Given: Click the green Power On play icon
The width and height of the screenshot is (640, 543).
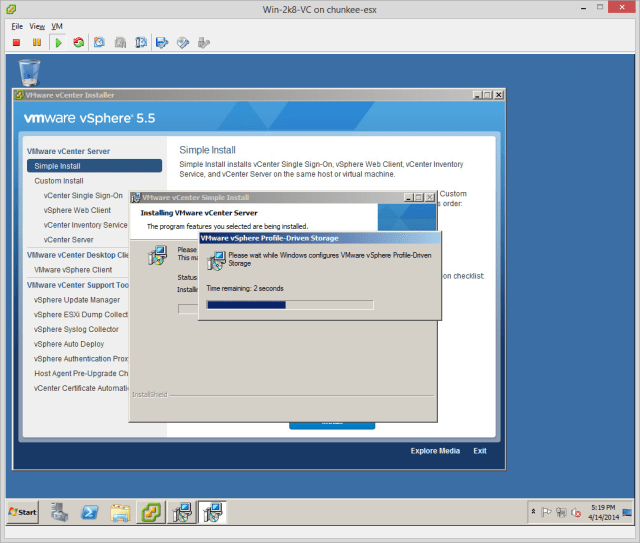Looking at the screenshot, I should click(58, 42).
